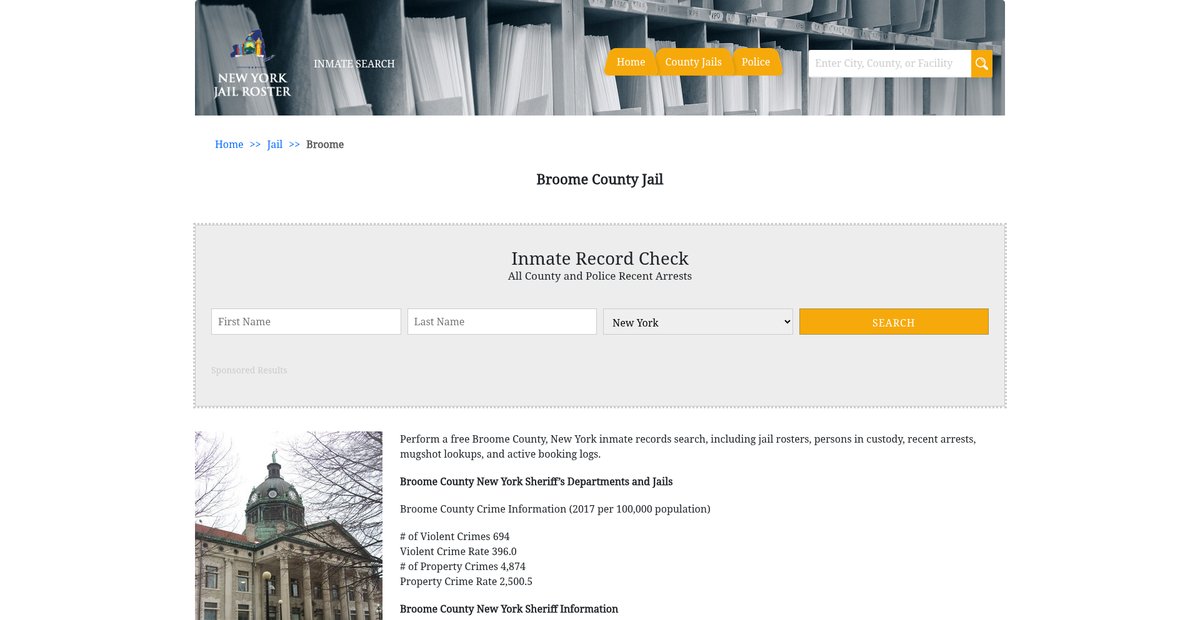Click the orange SEARCH button
Image resolution: width=1200 pixels, height=620 pixels.
(894, 322)
